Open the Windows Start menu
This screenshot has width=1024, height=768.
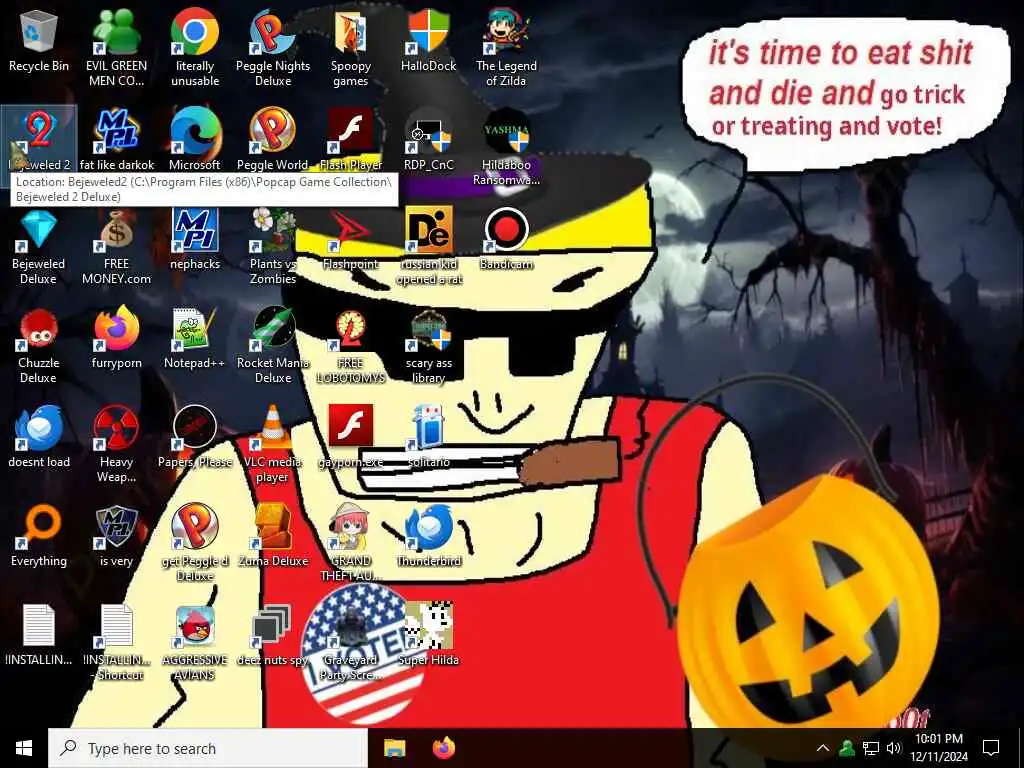point(24,748)
